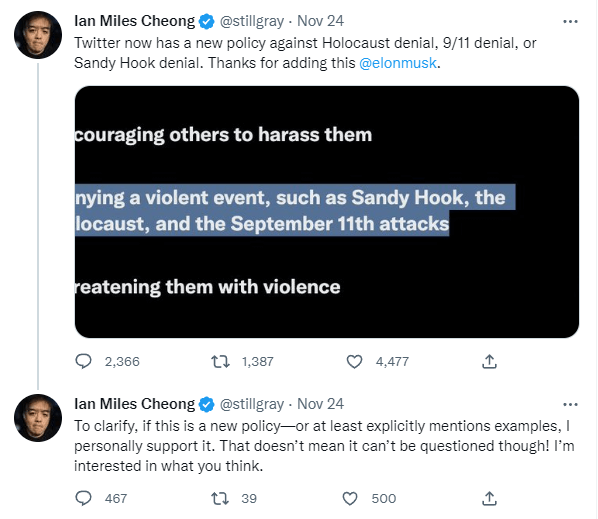
Task: Open profile avatar on the second tweet
Action: 38,418
